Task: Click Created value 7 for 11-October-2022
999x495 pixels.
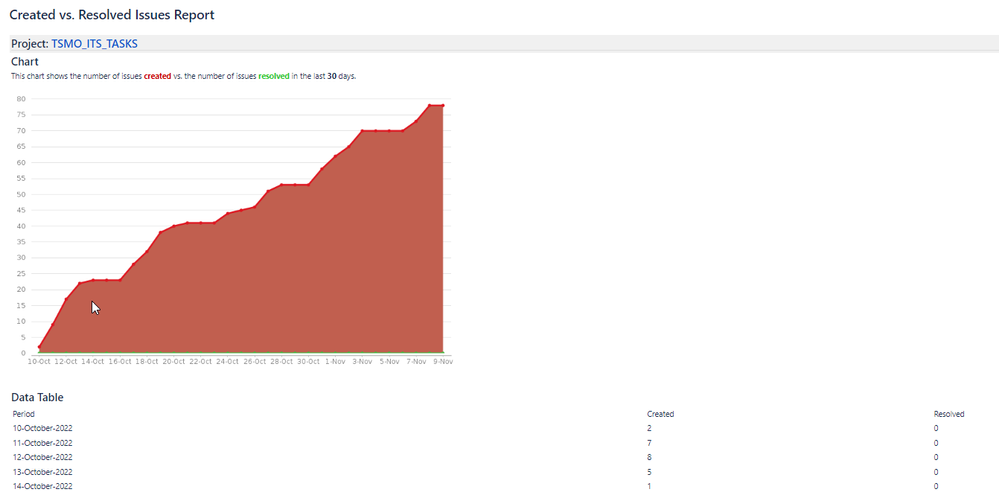Action: coord(649,443)
